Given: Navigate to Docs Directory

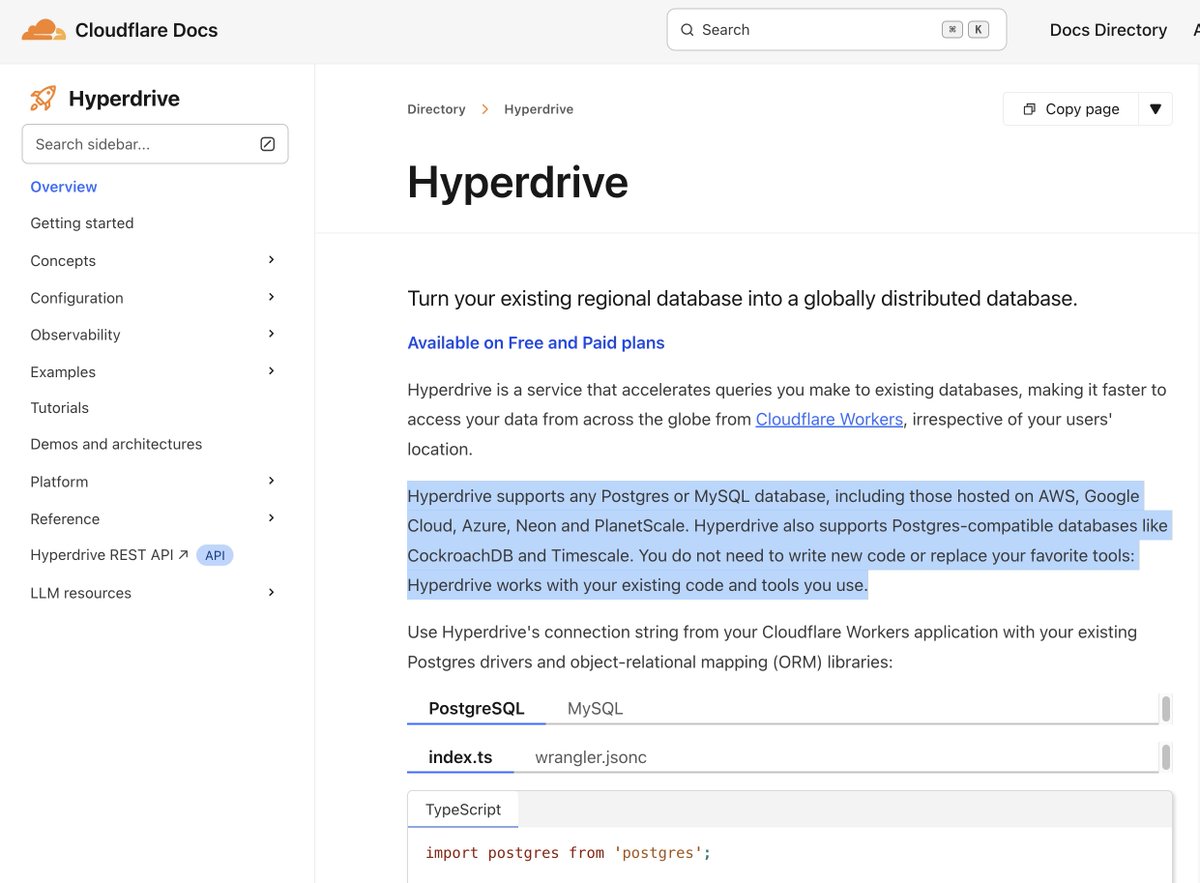Looking at the screenshot, I should (x=1108, y=29).
